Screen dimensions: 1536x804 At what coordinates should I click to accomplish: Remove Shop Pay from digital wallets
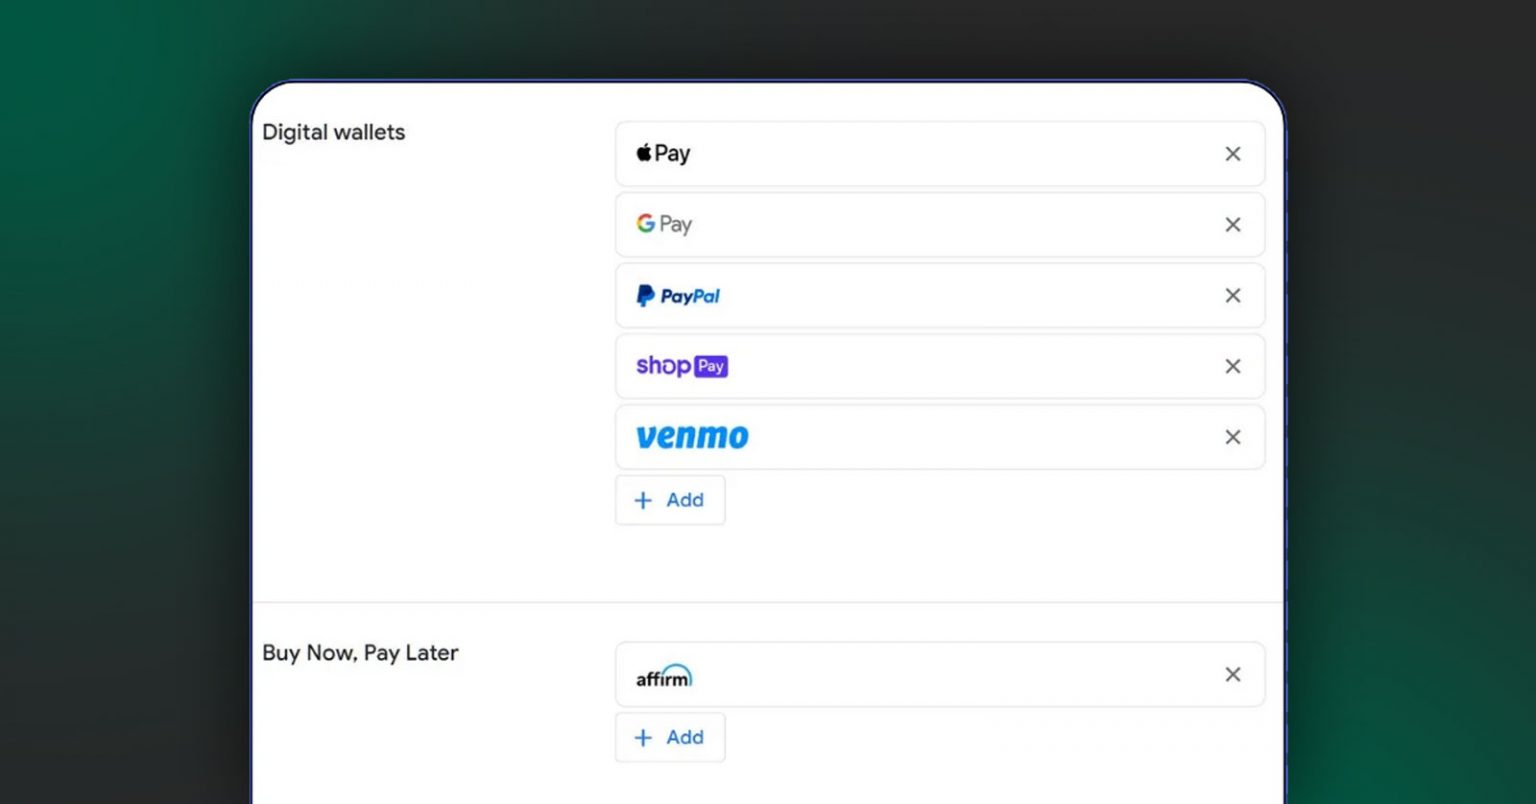pos(1233,367)
